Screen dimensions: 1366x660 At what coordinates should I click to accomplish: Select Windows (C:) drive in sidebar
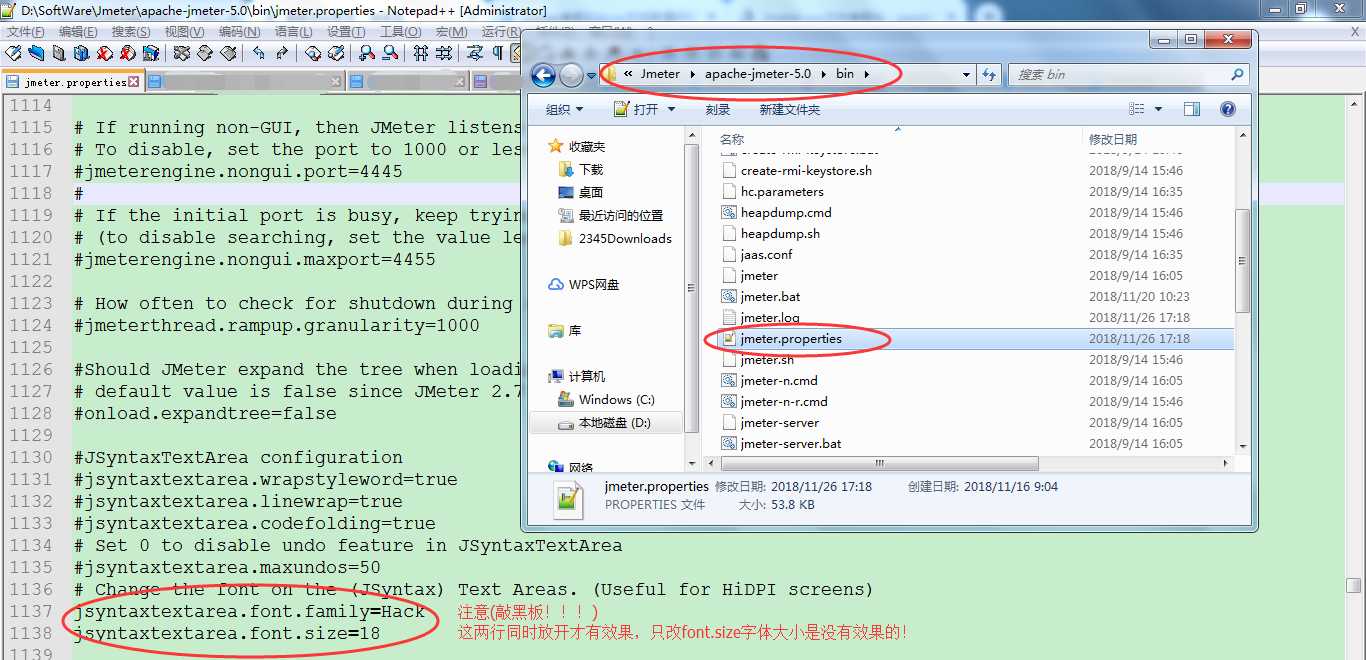coord(608,399)
